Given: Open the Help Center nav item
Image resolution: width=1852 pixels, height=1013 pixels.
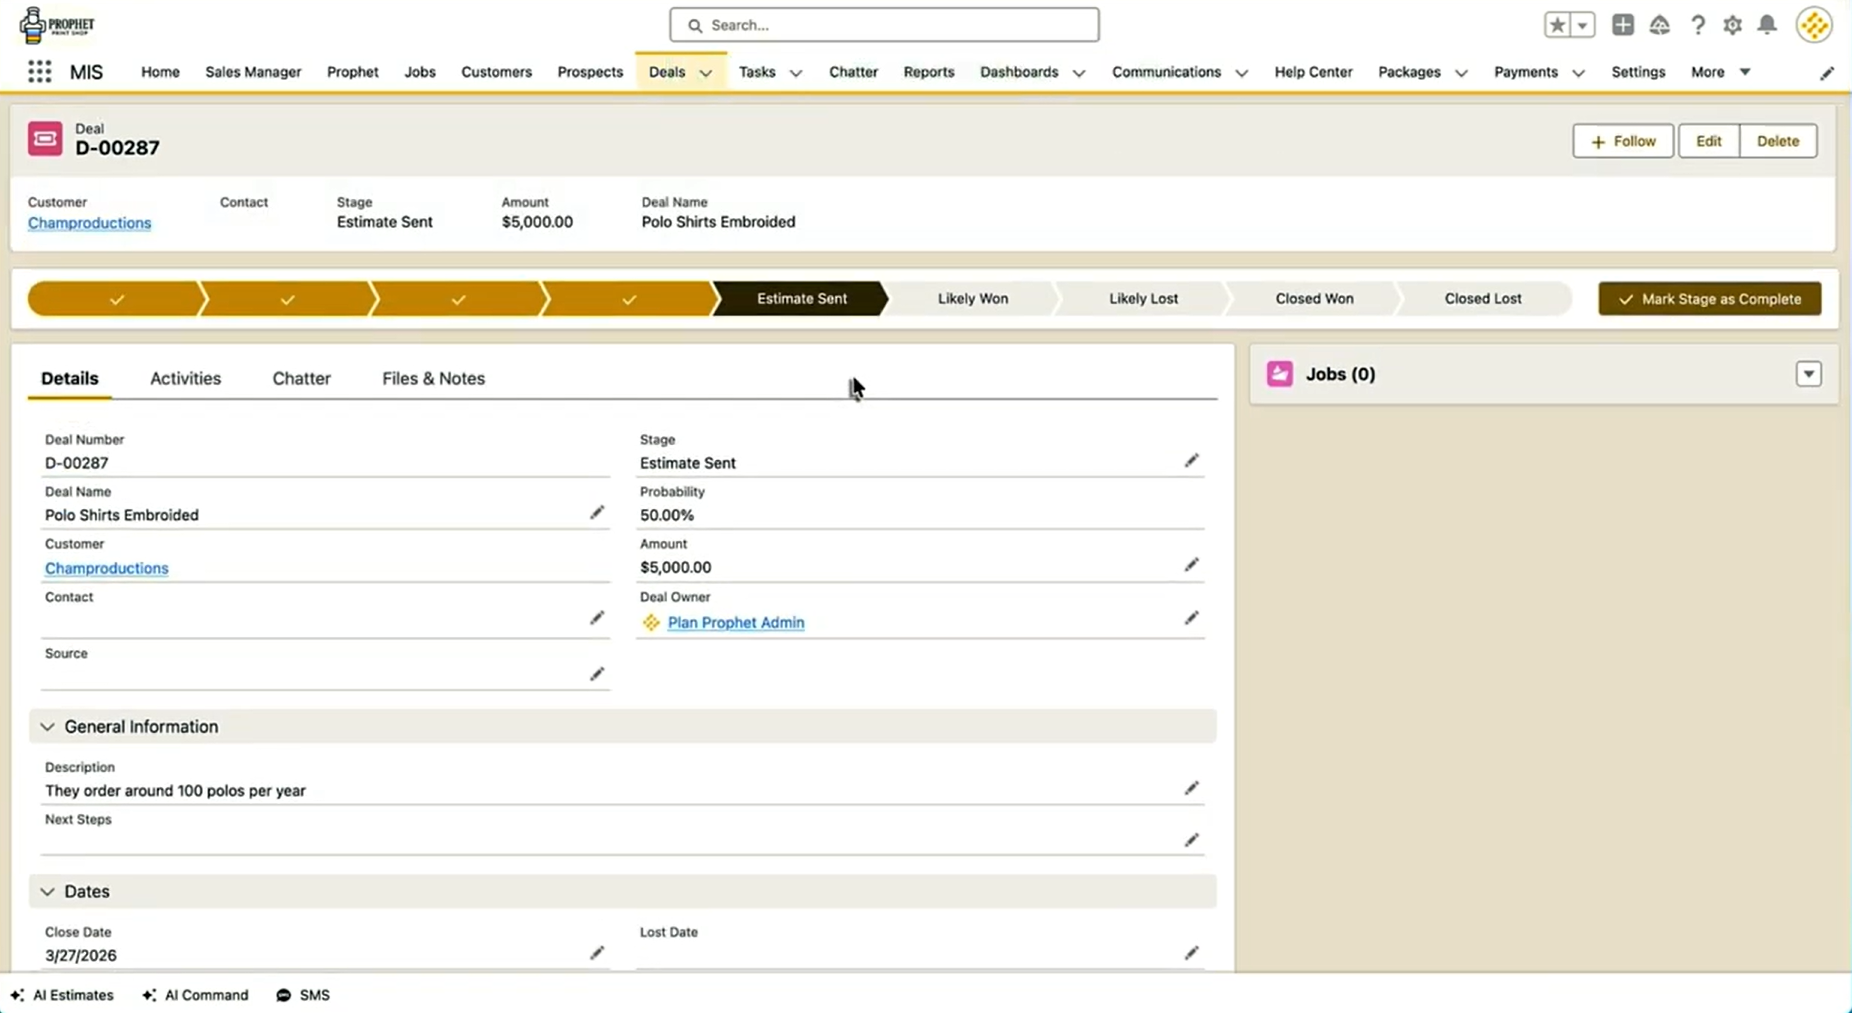Looking at the screenshot, I should (x=1313, y=72).
